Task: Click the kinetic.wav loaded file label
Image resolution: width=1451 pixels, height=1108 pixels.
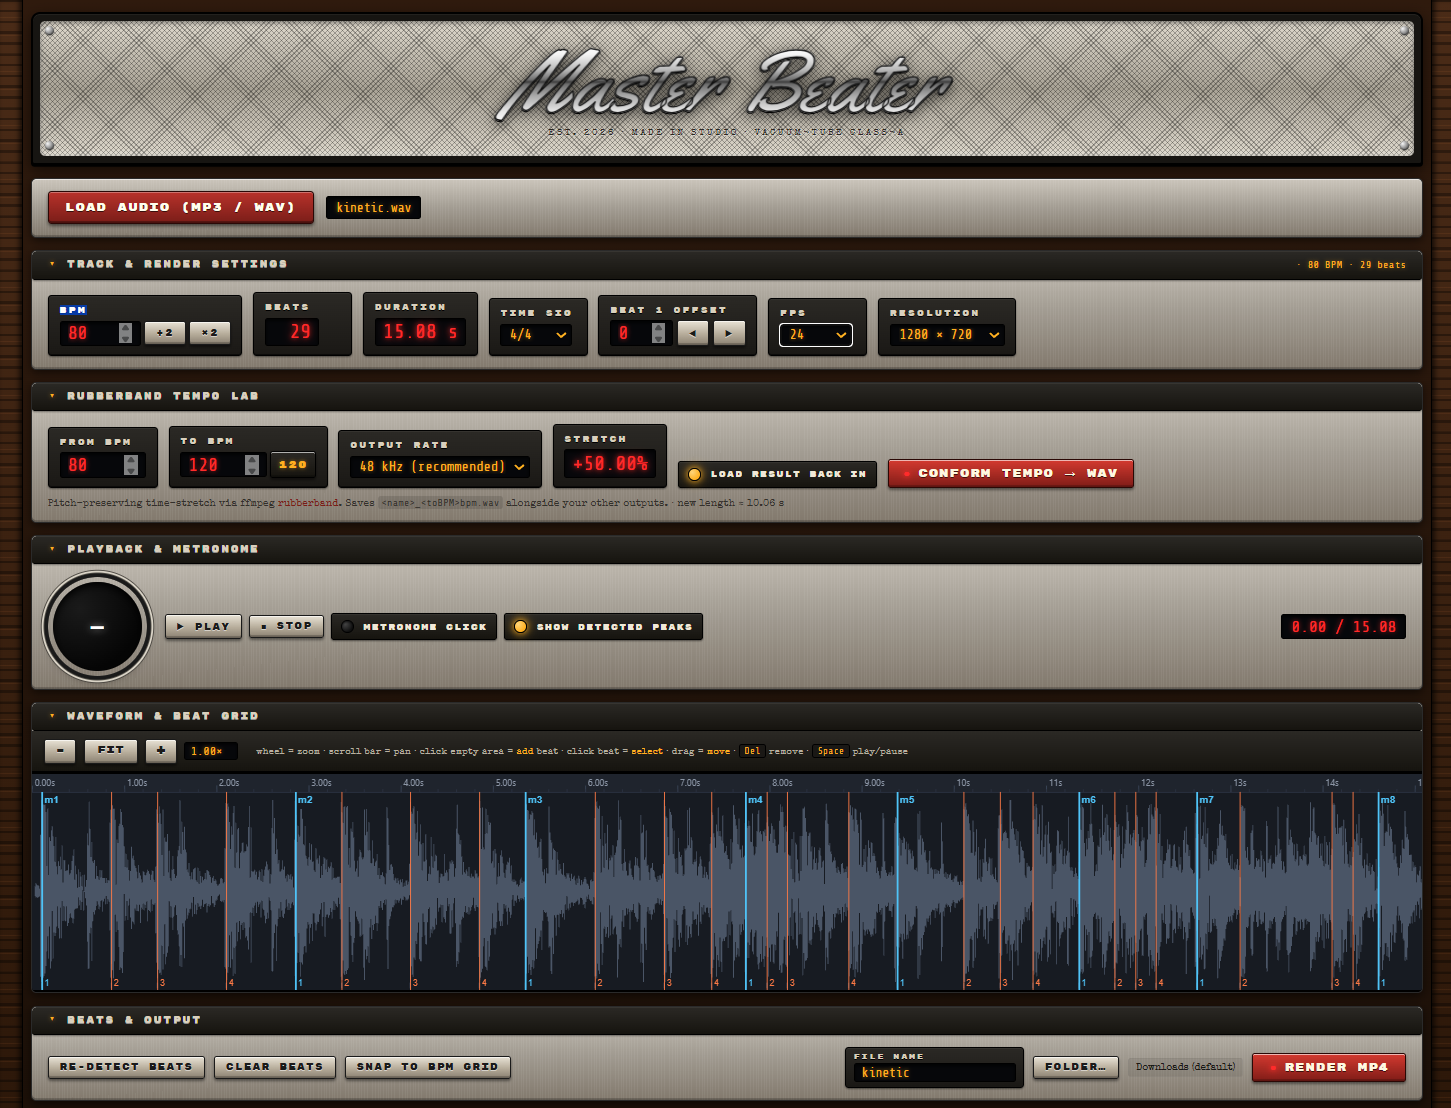Action: click(373, 208)
